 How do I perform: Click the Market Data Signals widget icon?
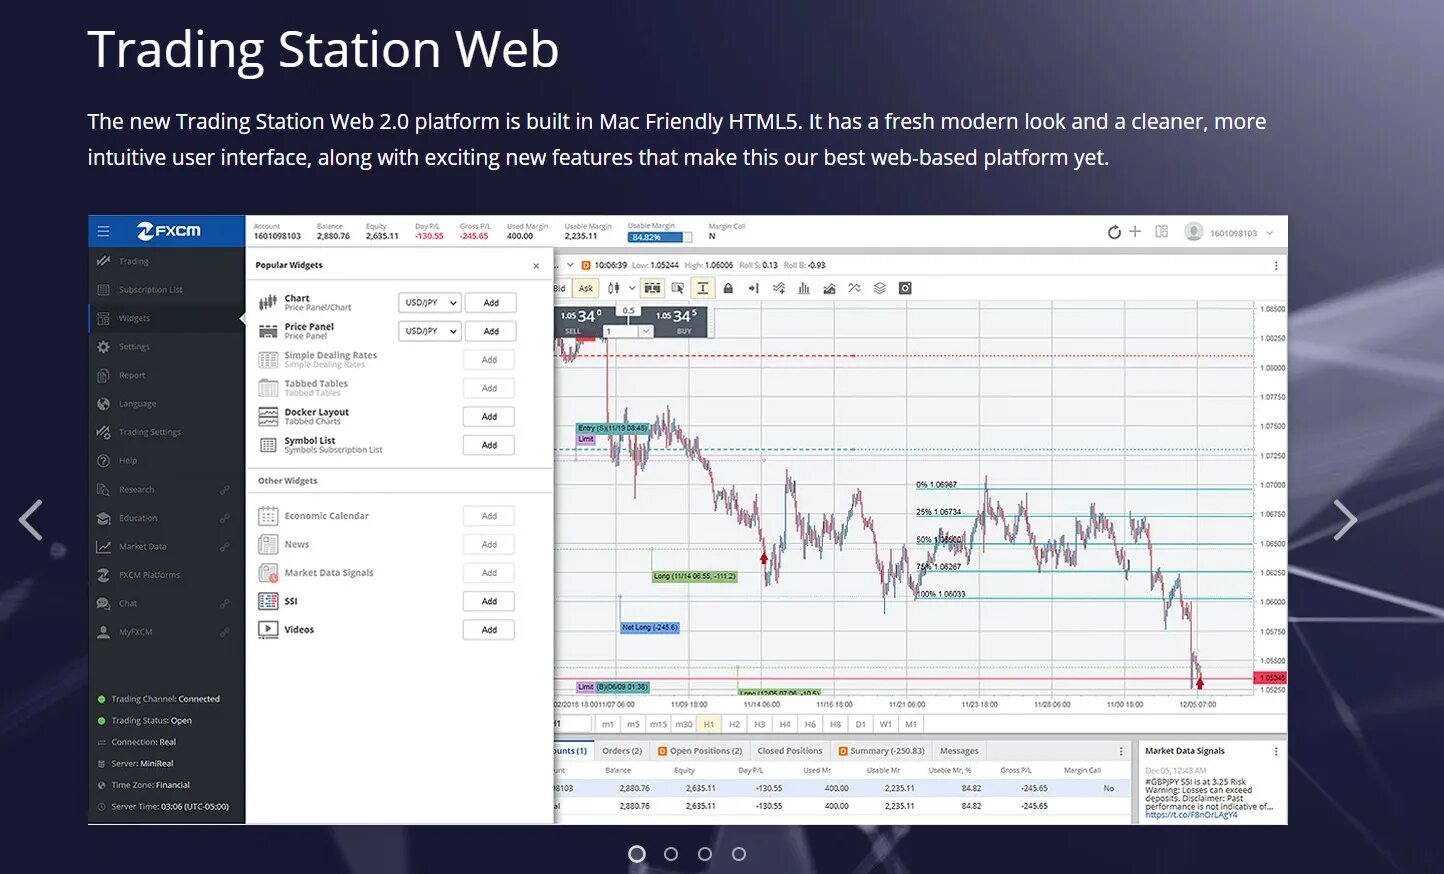pyautogui.click(x=268, y=573)
